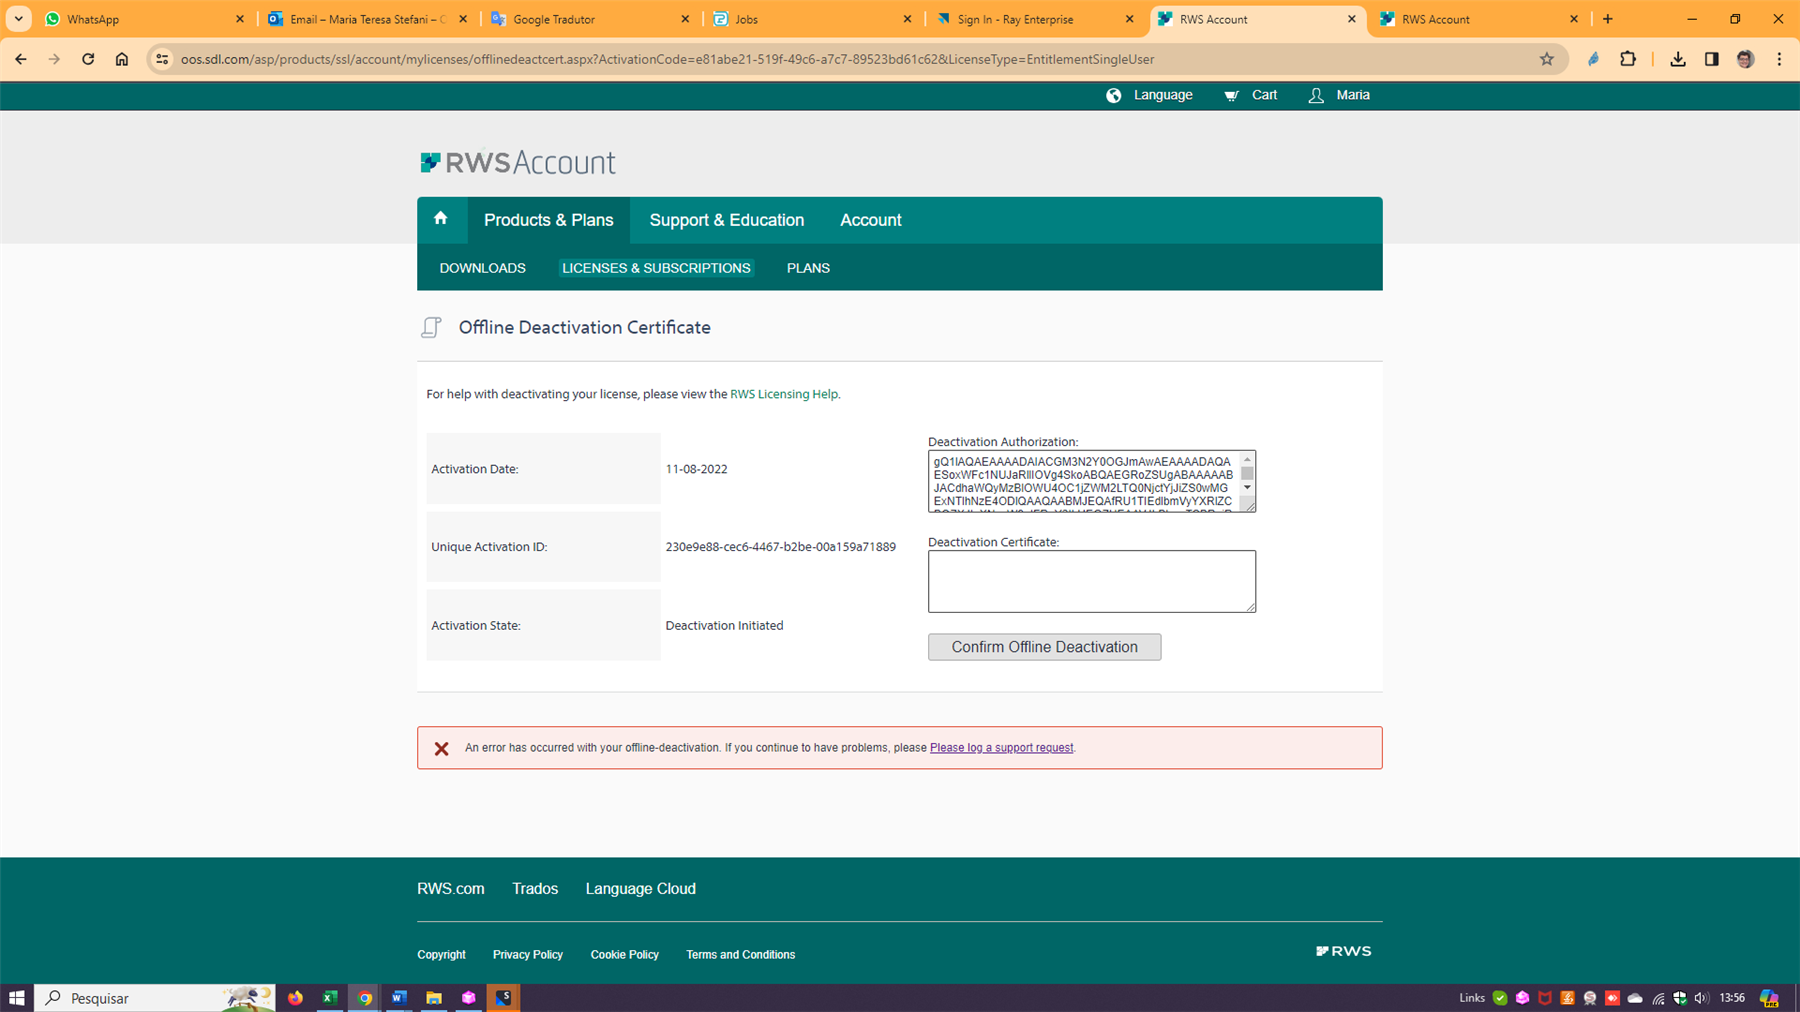This screenshot has width=1800, height=1012.
Task: Open the RWS Licensing Help link
Action: (x=784, y=394)
